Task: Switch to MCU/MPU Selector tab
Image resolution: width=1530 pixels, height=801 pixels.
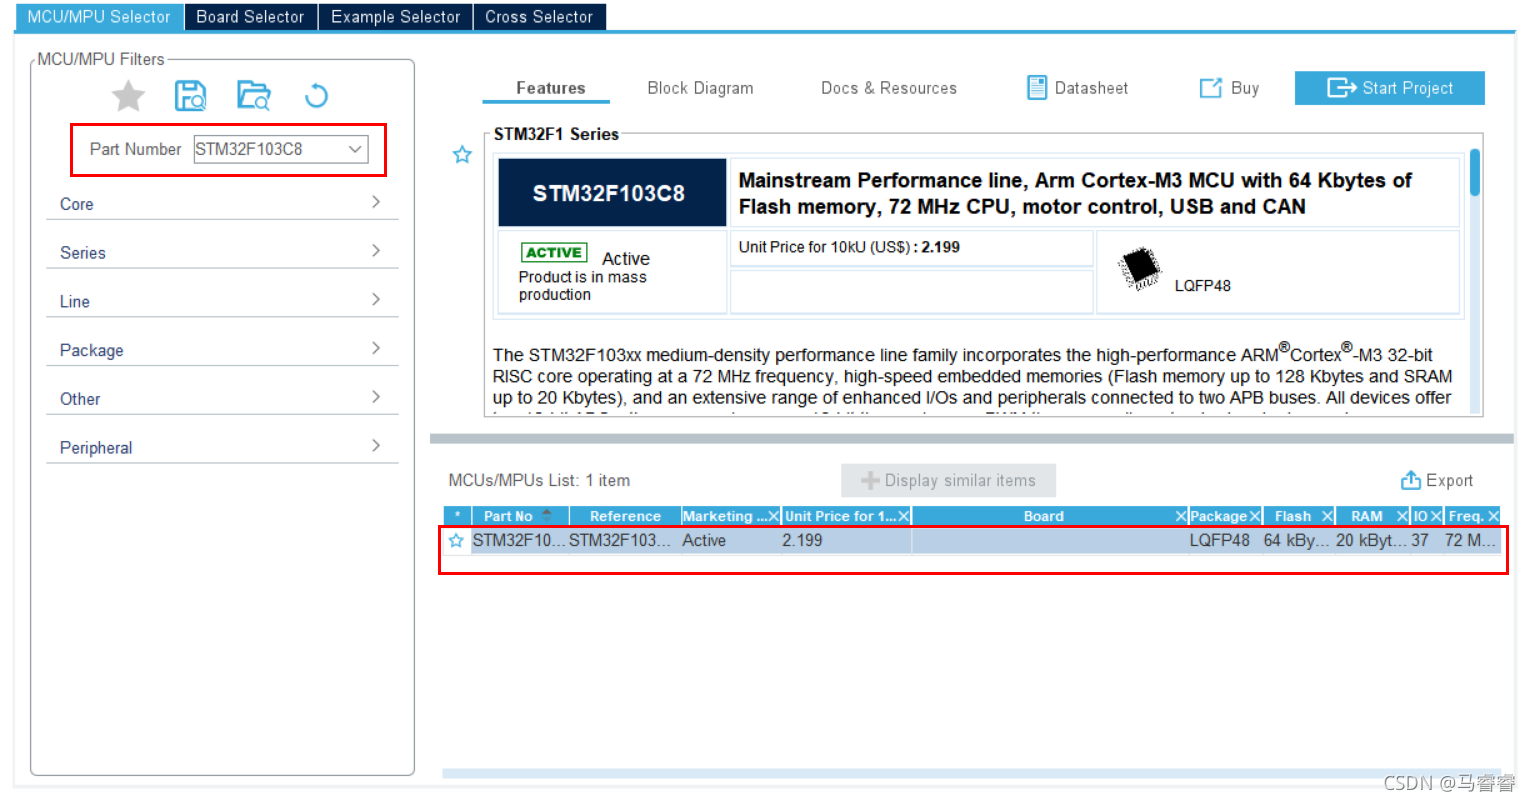Action: click(x=99, y=17)
